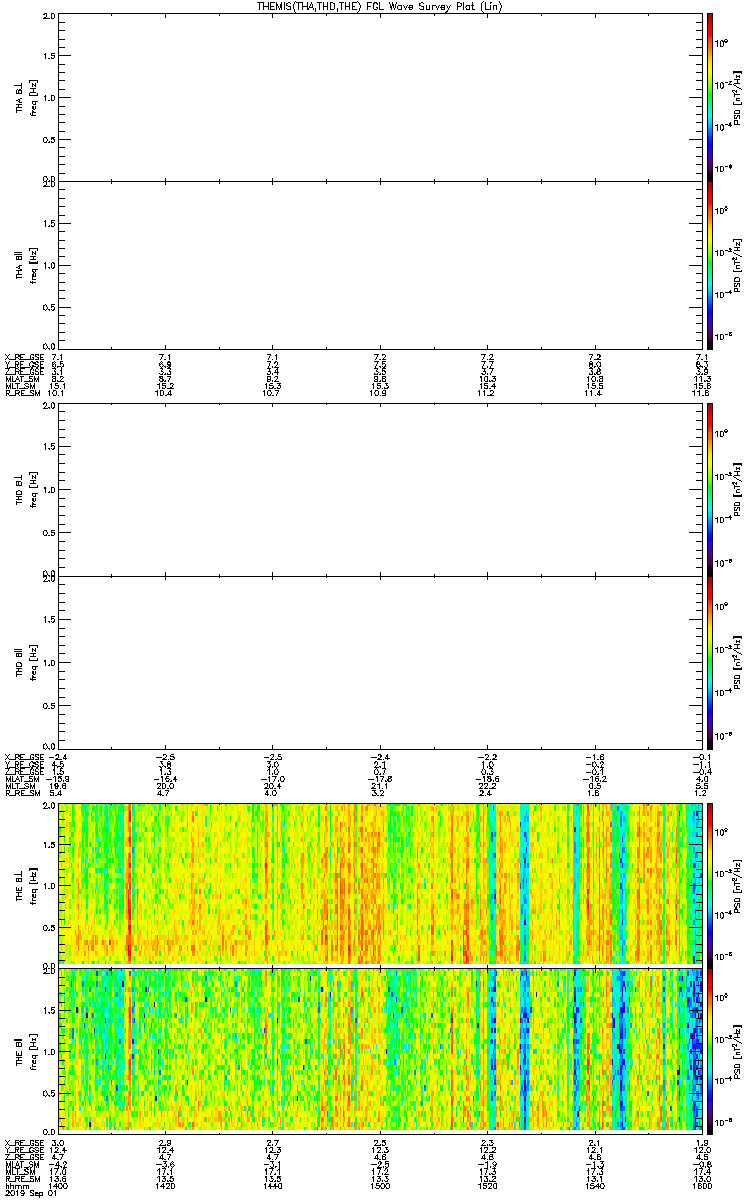Click the 'hhmm' time row label
This screenshot has height=1200, width=750.
[15, 1185]
